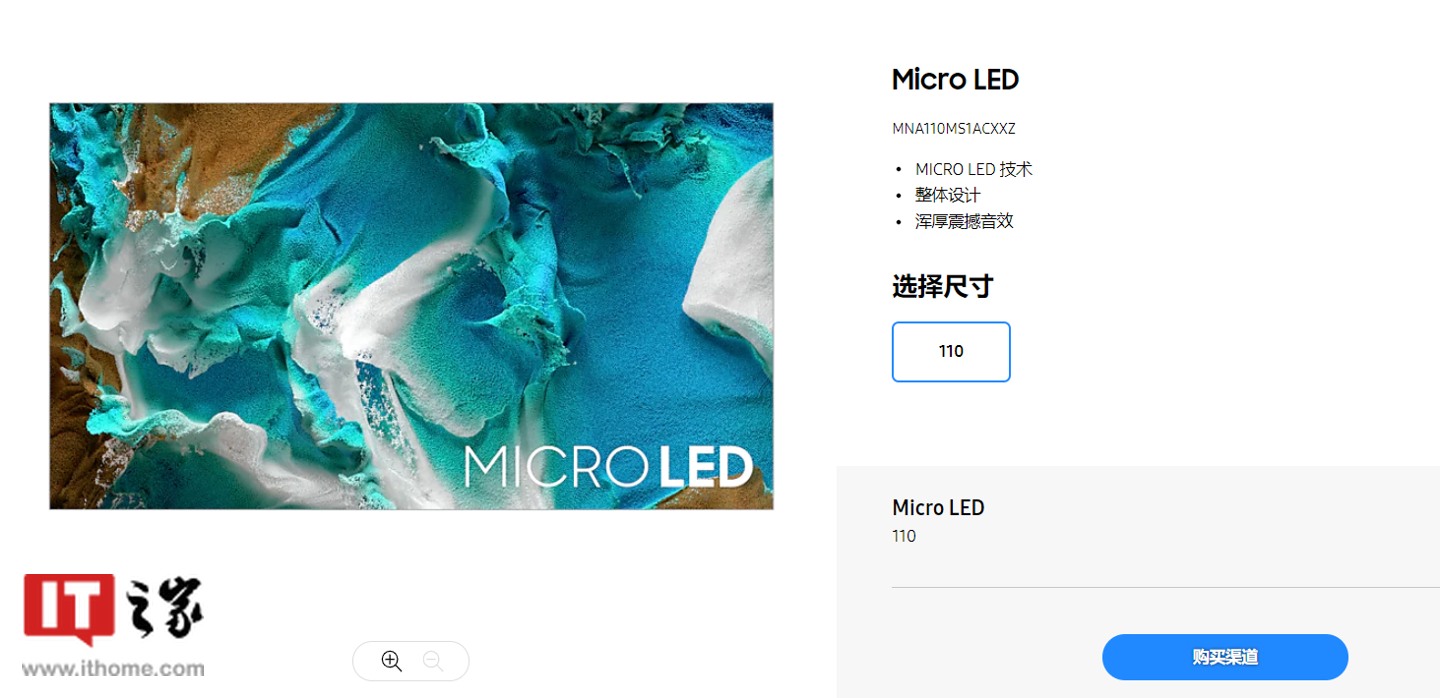Click the Micro LED TV product image
Screen dimensions: 1440x698
coord(411,306)
